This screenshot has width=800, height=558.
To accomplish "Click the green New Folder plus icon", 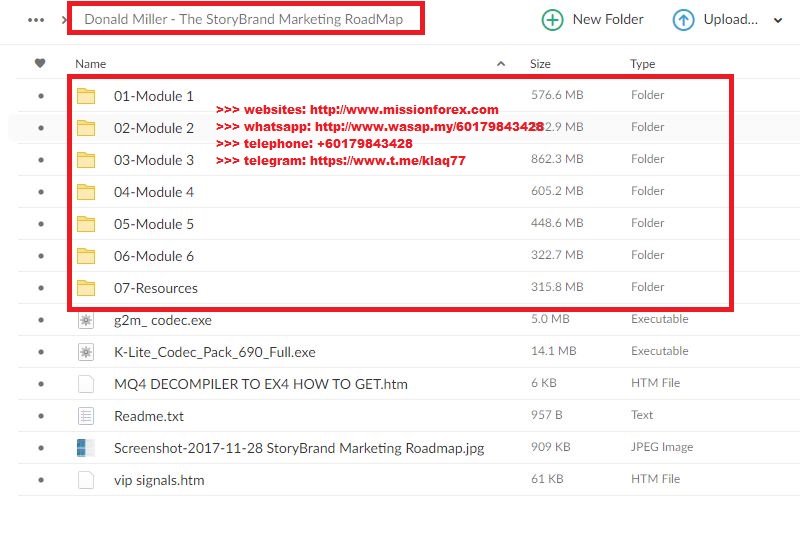I will point(552,20).
